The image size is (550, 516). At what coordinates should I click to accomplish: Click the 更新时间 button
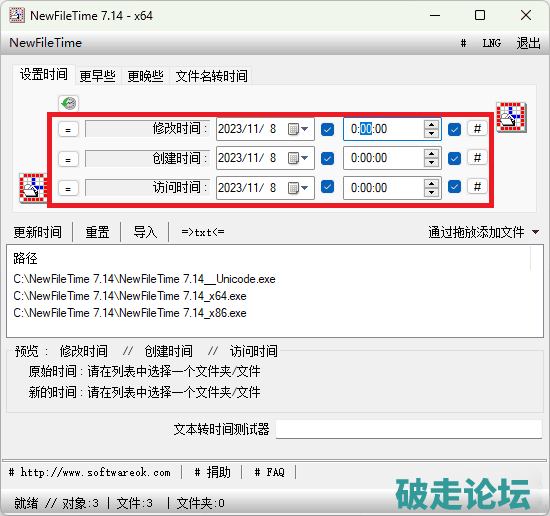pos(38,232)
